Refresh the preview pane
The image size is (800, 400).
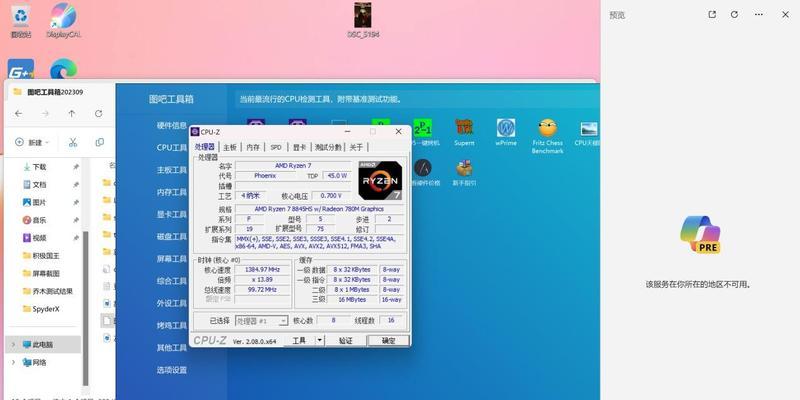734,15
